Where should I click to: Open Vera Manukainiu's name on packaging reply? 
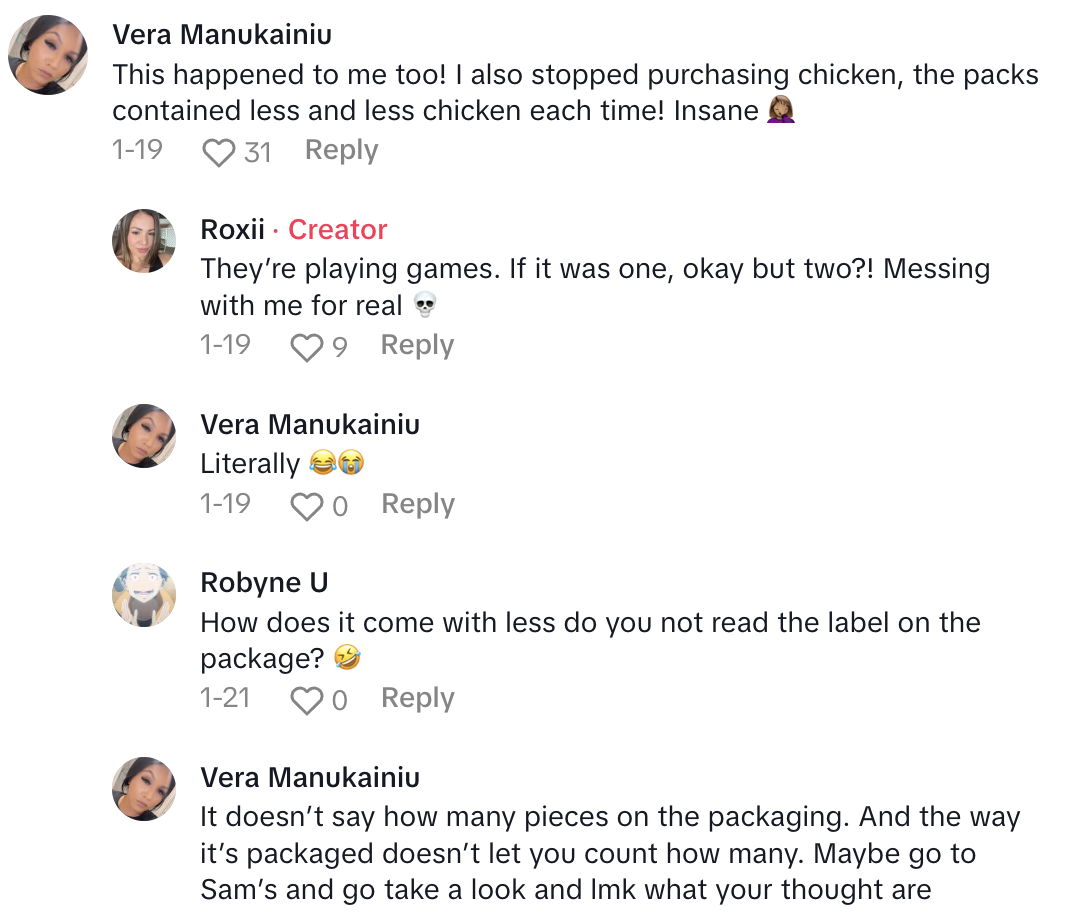point(310,777)
